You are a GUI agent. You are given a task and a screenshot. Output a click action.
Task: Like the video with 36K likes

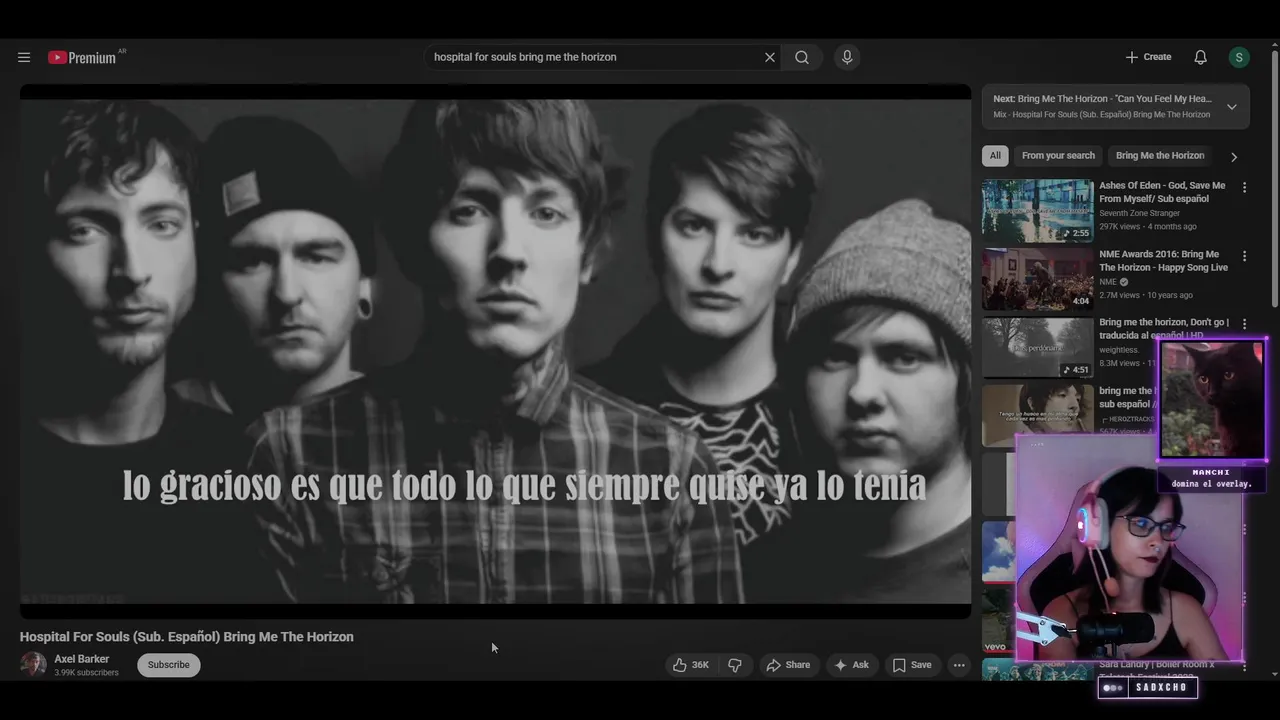click(691, 665)
